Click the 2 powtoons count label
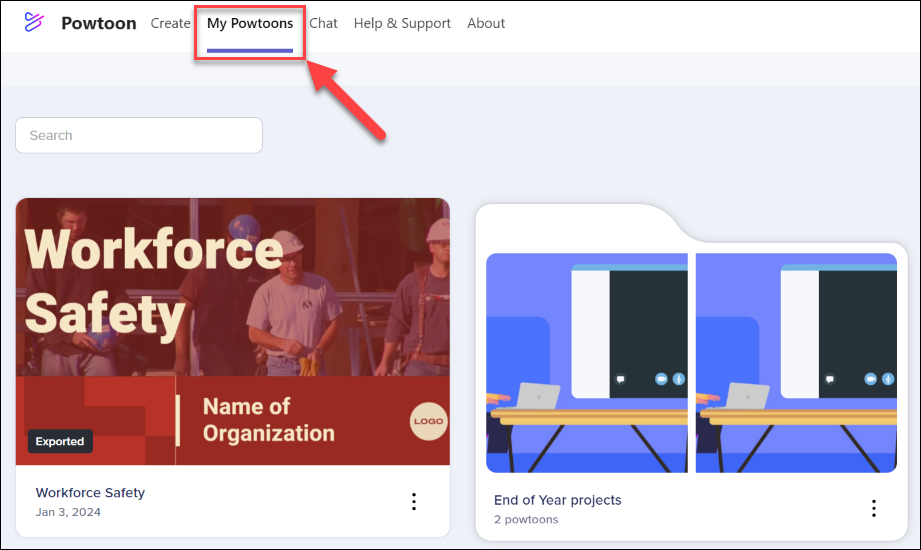The height and width of the screenshot is (550, 921). pyautogui.click(x=526, y=519)
